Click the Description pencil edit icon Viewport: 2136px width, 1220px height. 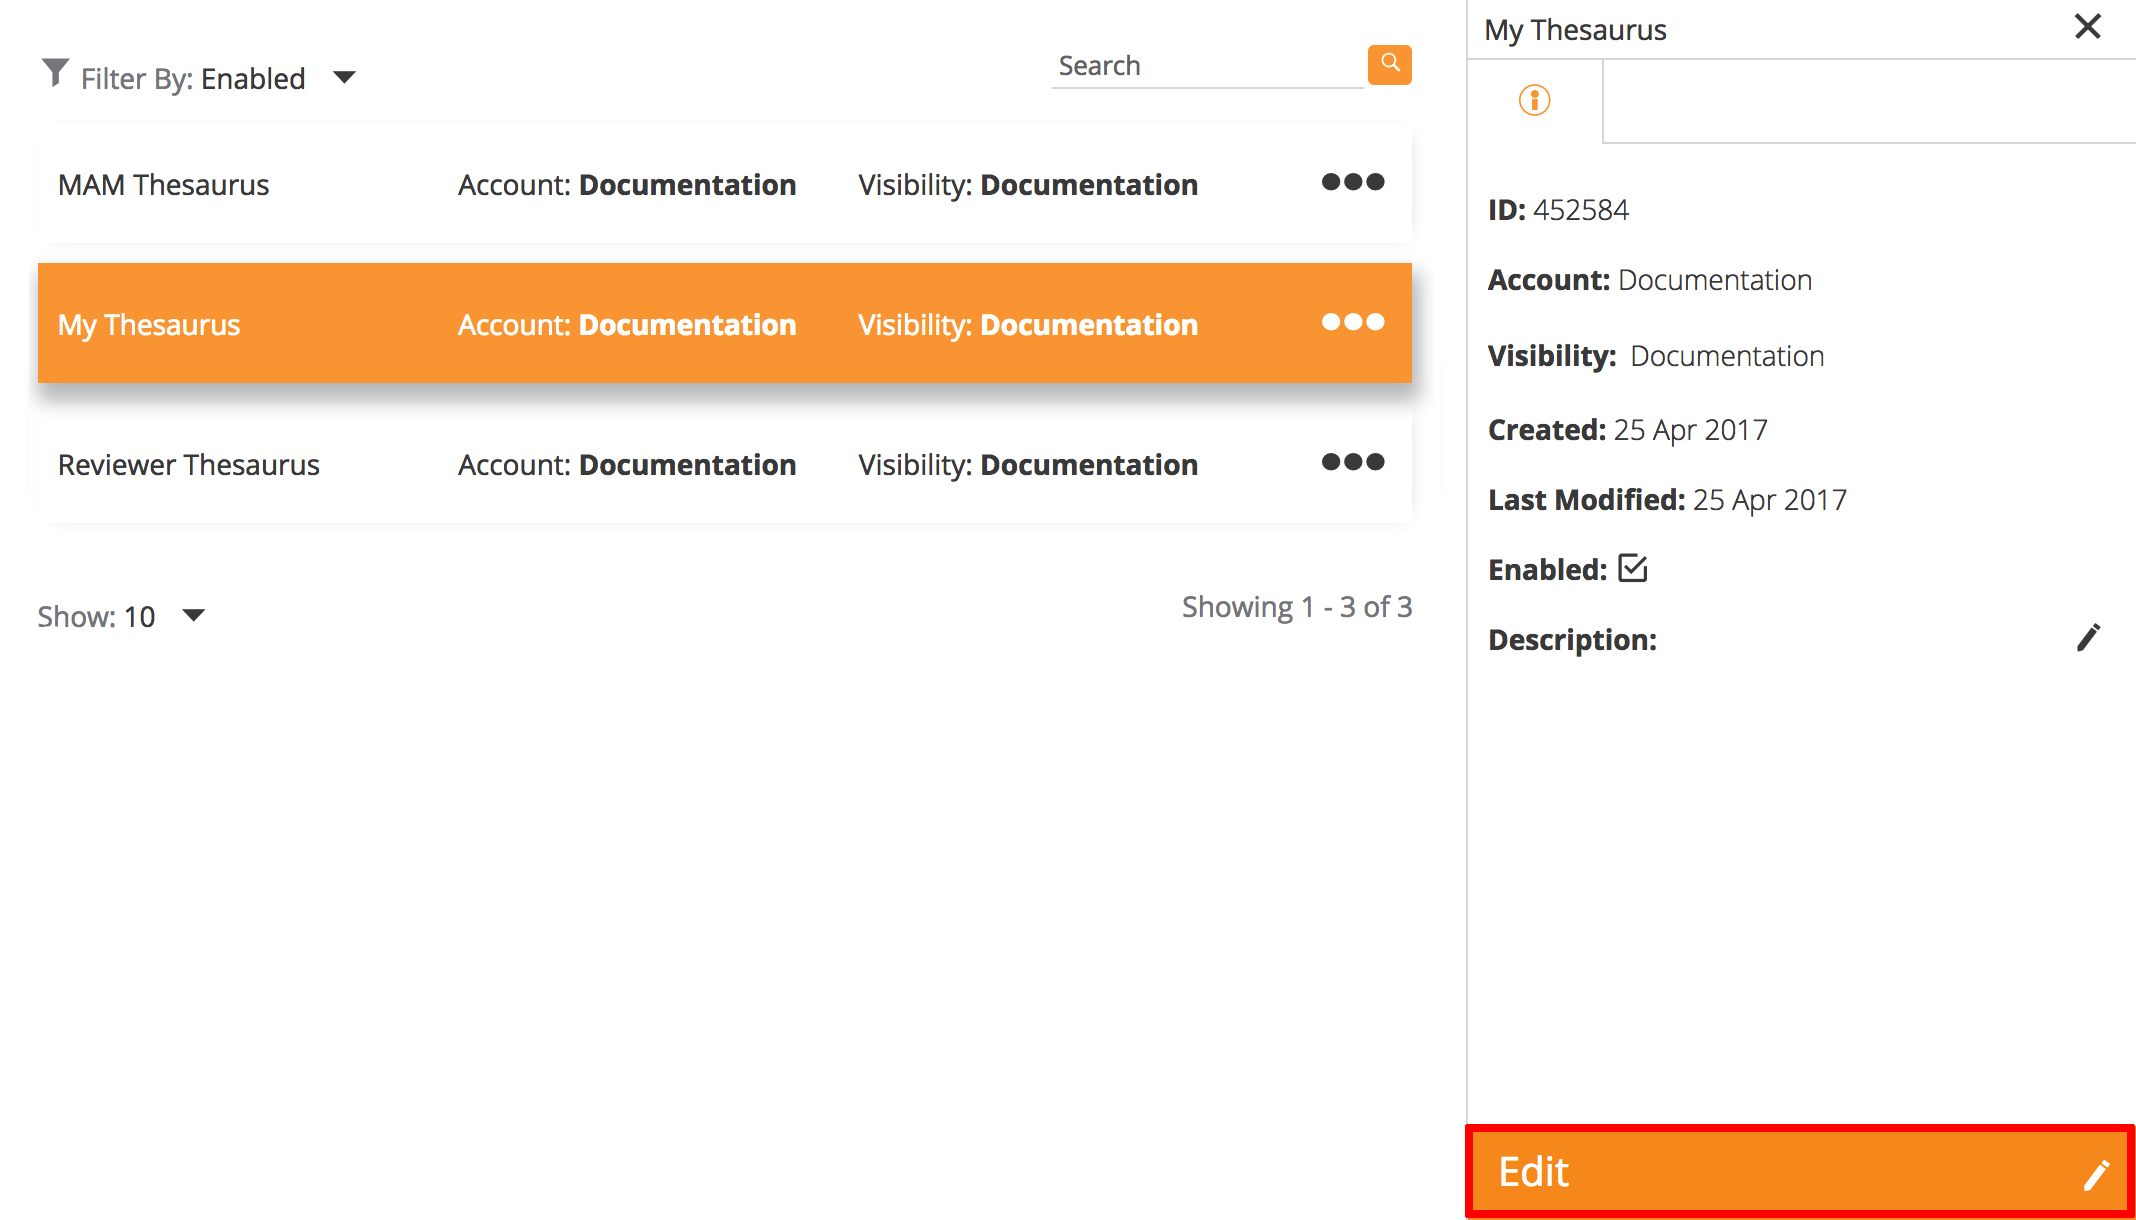[x=2088, y=638]
